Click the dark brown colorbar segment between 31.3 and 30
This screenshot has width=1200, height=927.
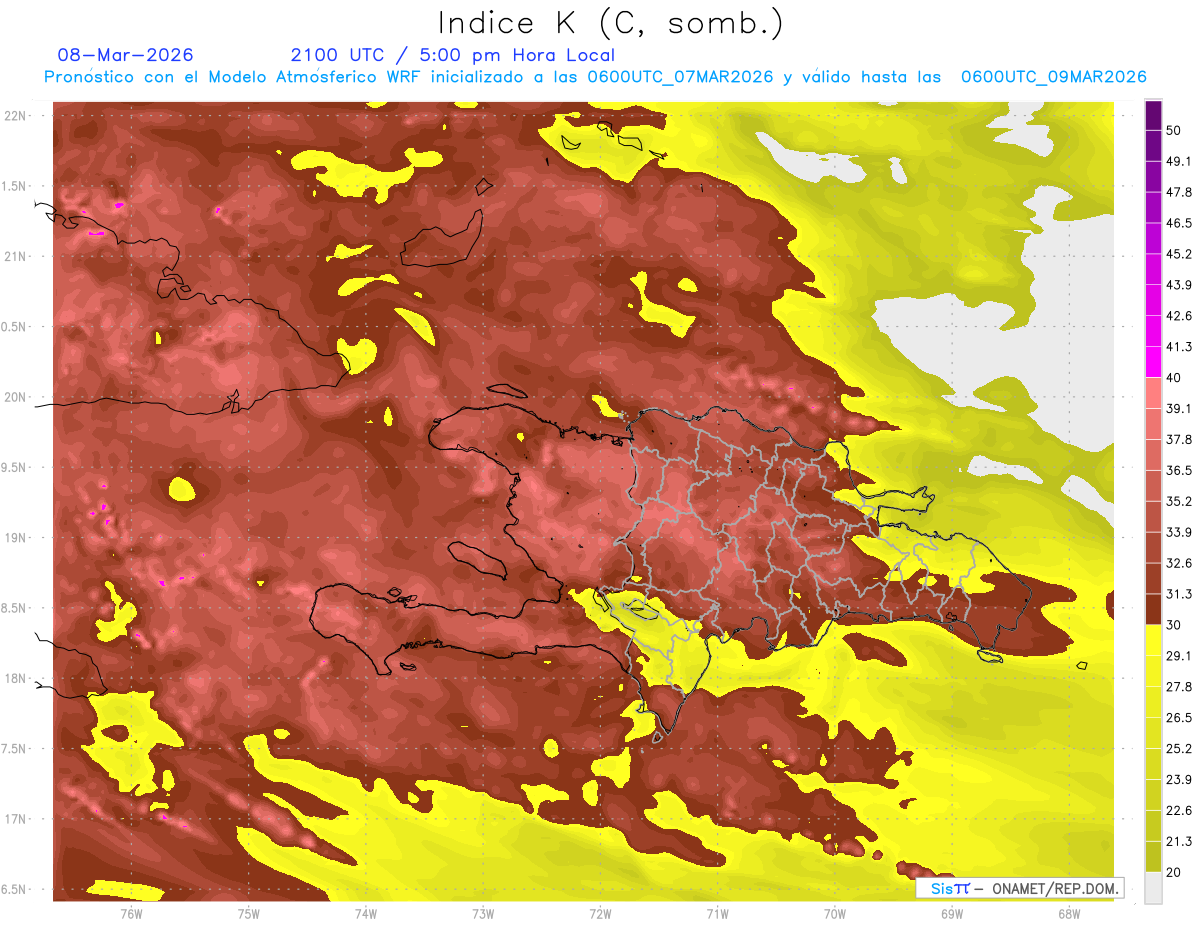pos(1153,610)
